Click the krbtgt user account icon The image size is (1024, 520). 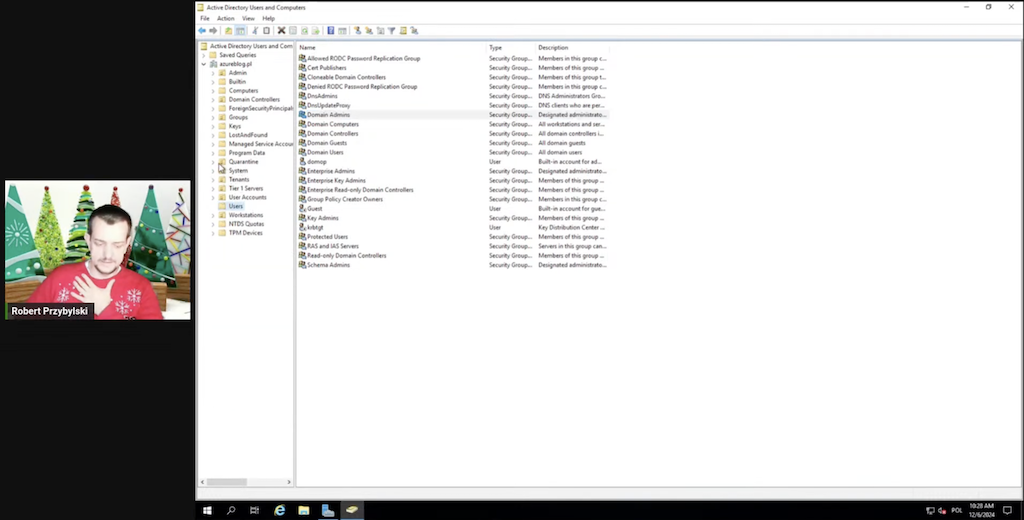pyautogui.click(x=302, y=227)
